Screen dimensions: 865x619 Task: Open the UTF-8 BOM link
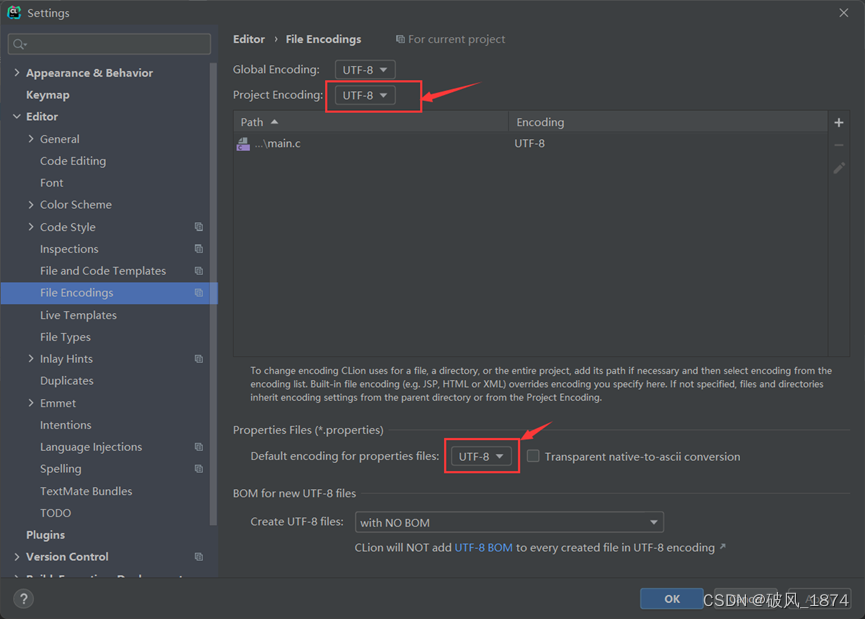pos(483,547)
